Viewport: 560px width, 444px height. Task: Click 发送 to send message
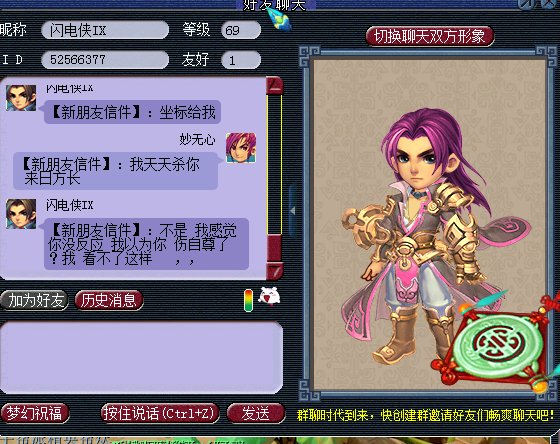(x=256, y=413)
